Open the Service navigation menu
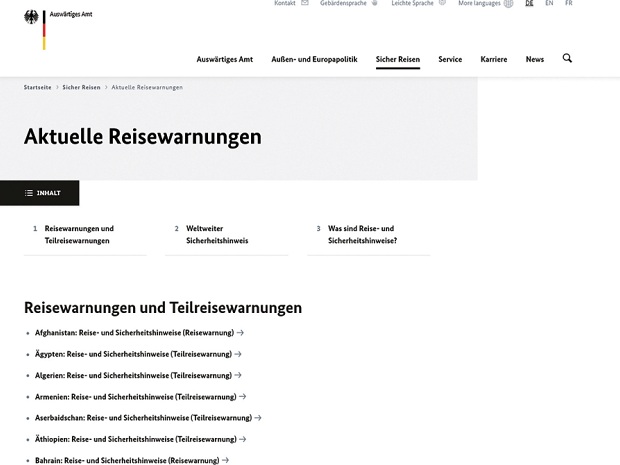Screen dimensions: 620x465 click(450, 60)
